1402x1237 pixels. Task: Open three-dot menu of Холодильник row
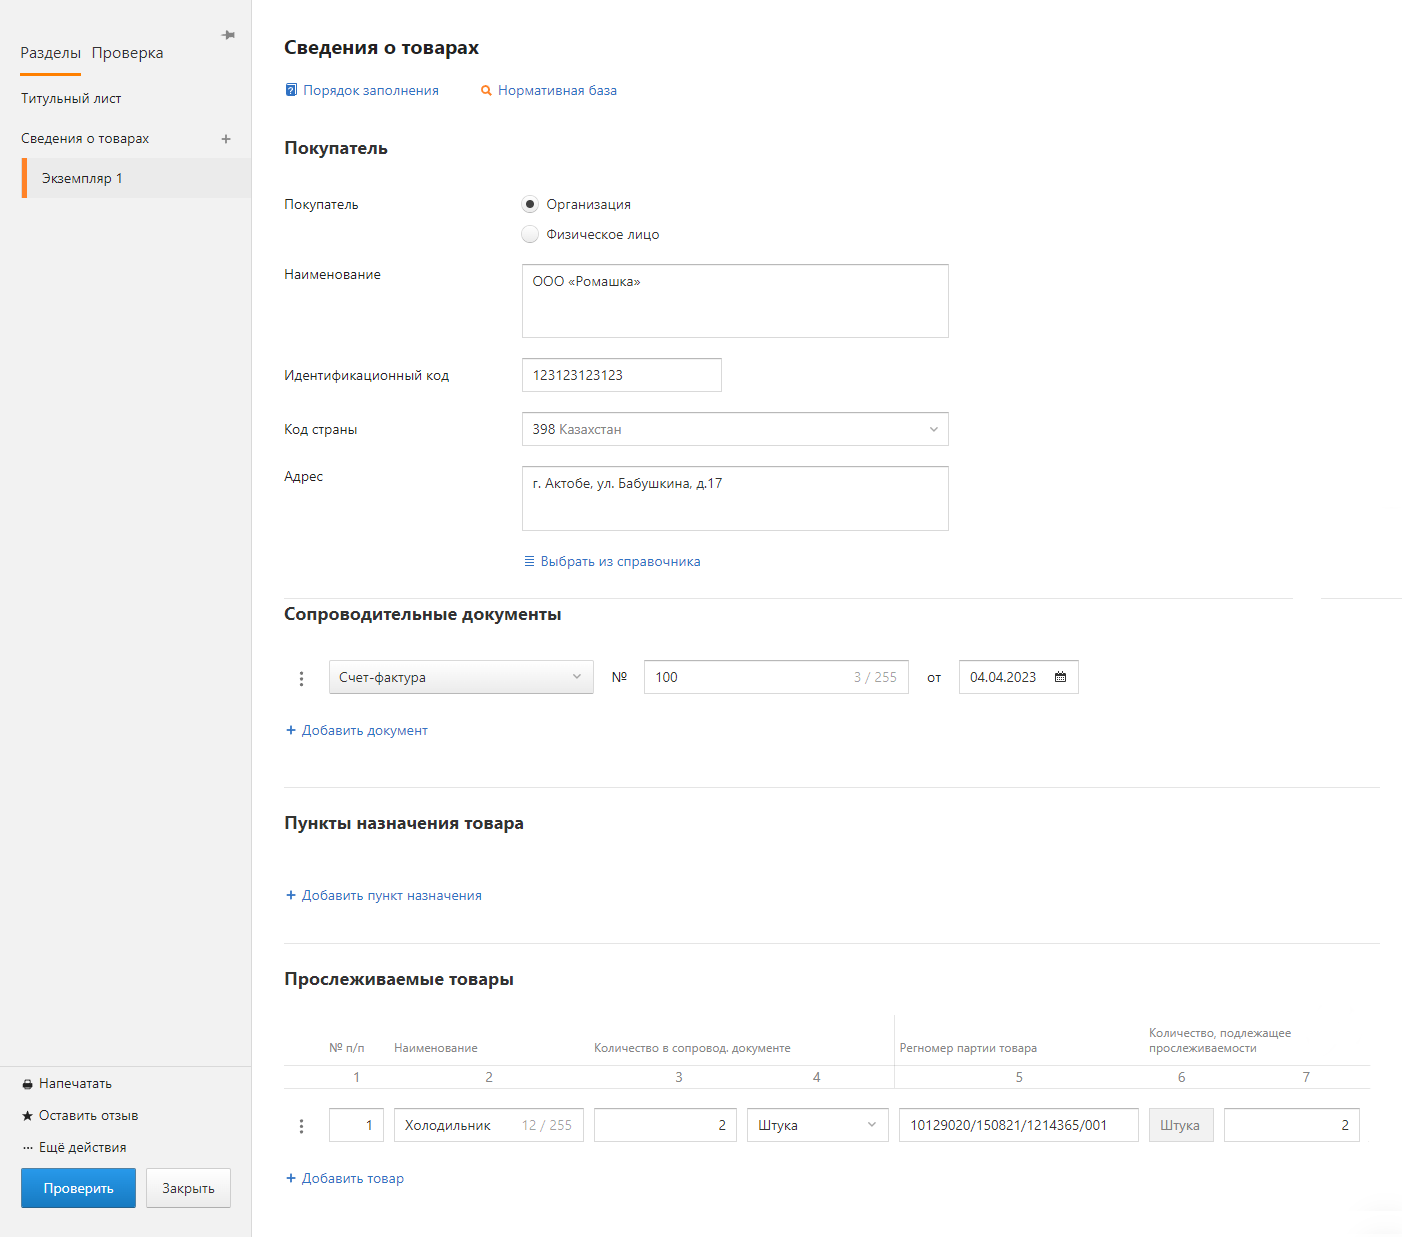click(x=301, y=1126)
